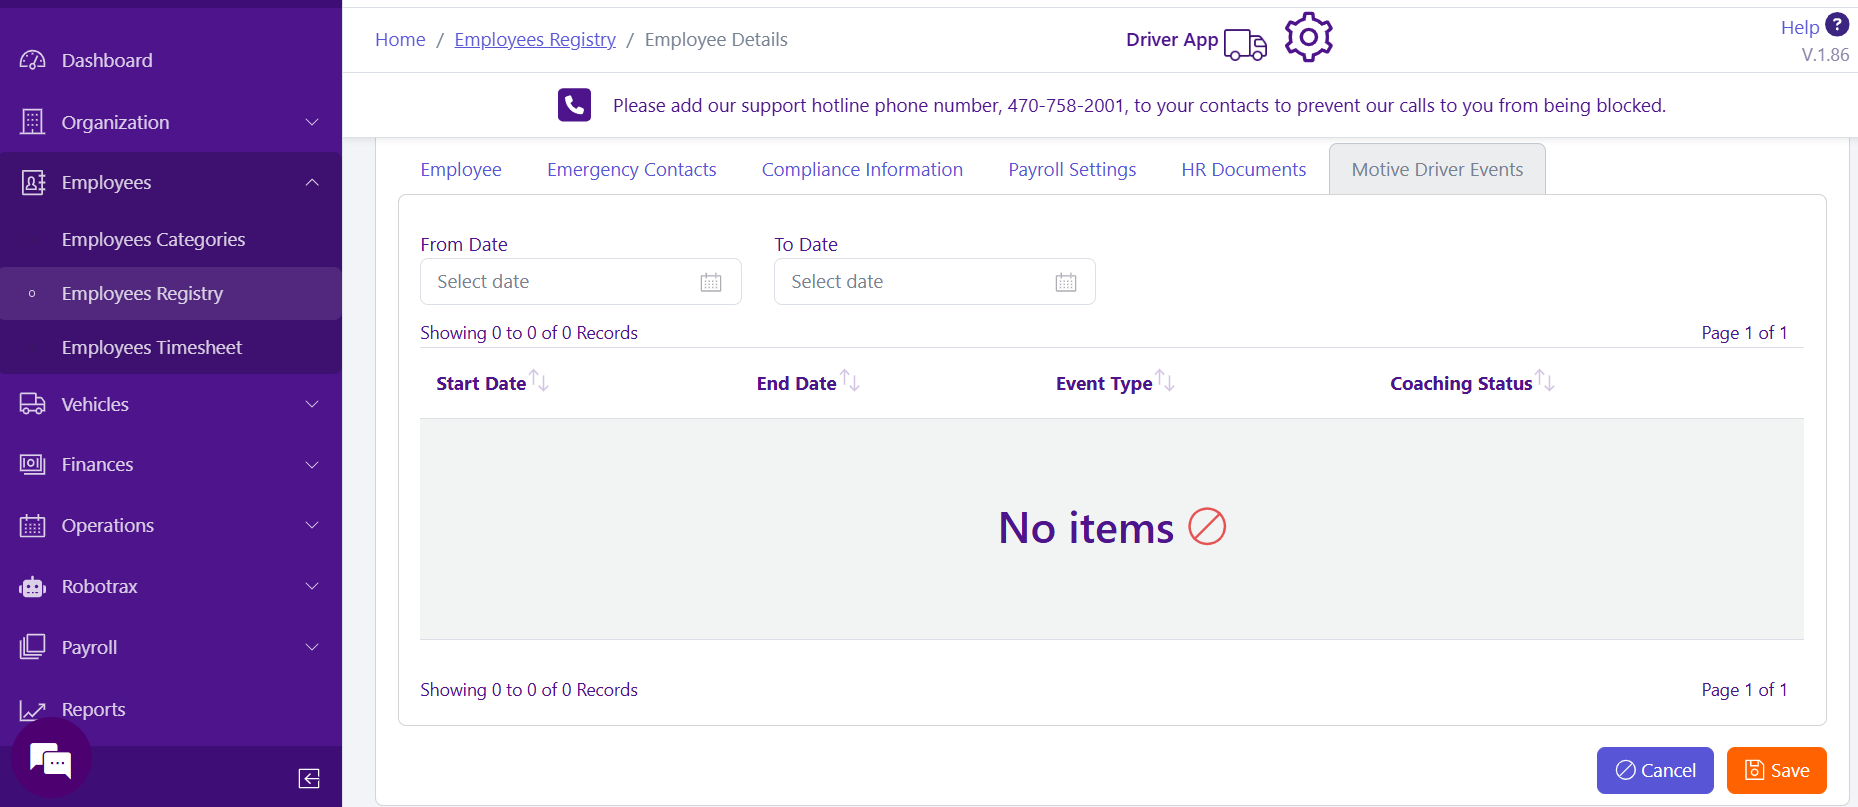
Task: Select the Motive Driver Events tab
Action: 1437,170
